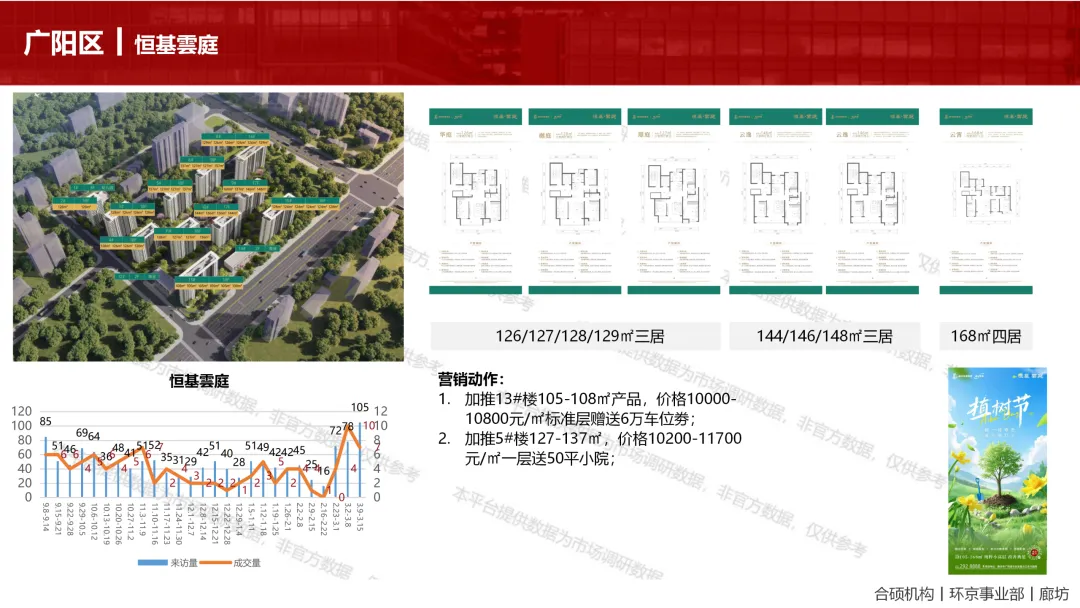
Task: Click the orange 成交量 legend swatch
Action: [215, 563]
